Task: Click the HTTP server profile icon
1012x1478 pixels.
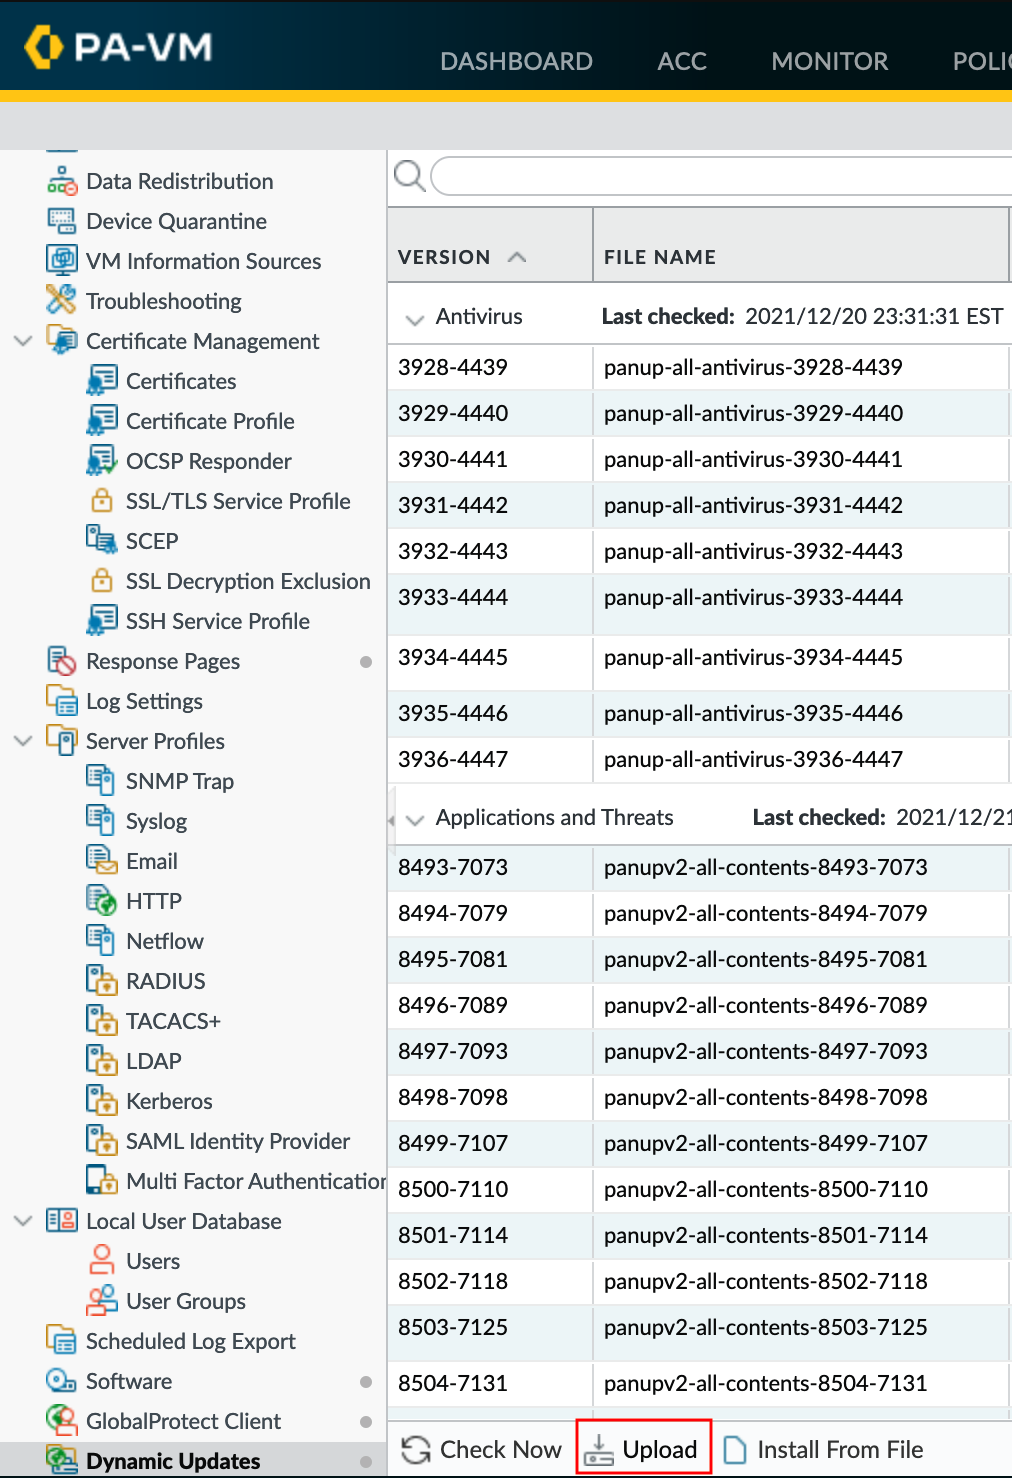Action: point(101,900)
